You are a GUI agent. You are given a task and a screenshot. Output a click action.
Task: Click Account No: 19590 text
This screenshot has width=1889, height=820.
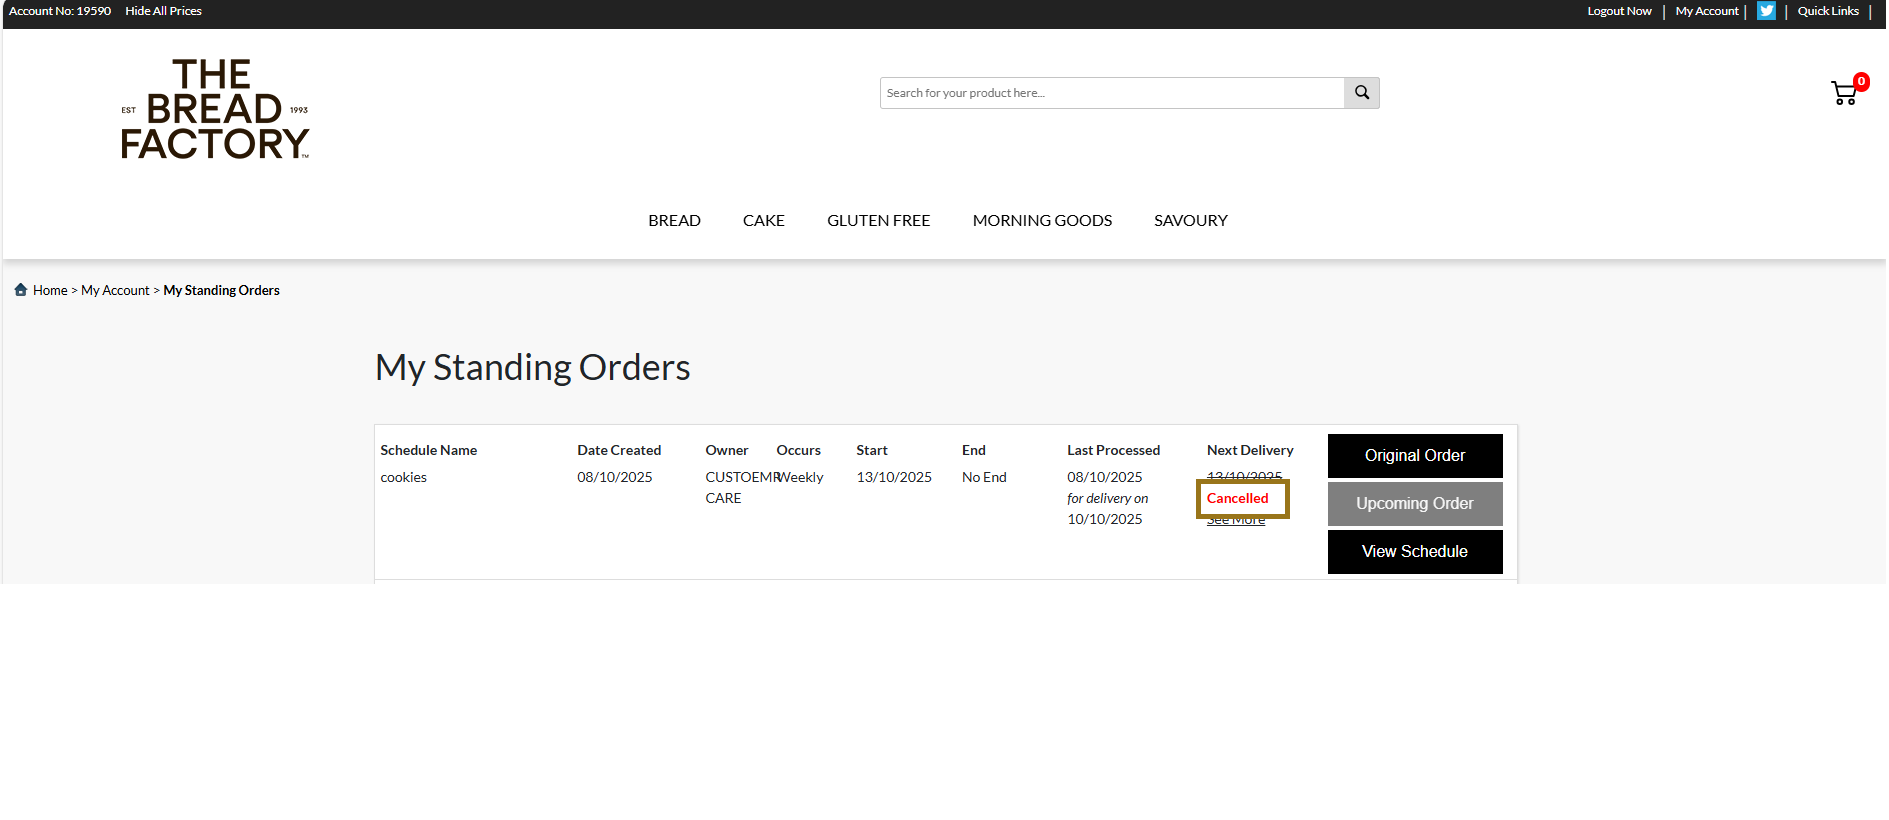tap(60, 11)
